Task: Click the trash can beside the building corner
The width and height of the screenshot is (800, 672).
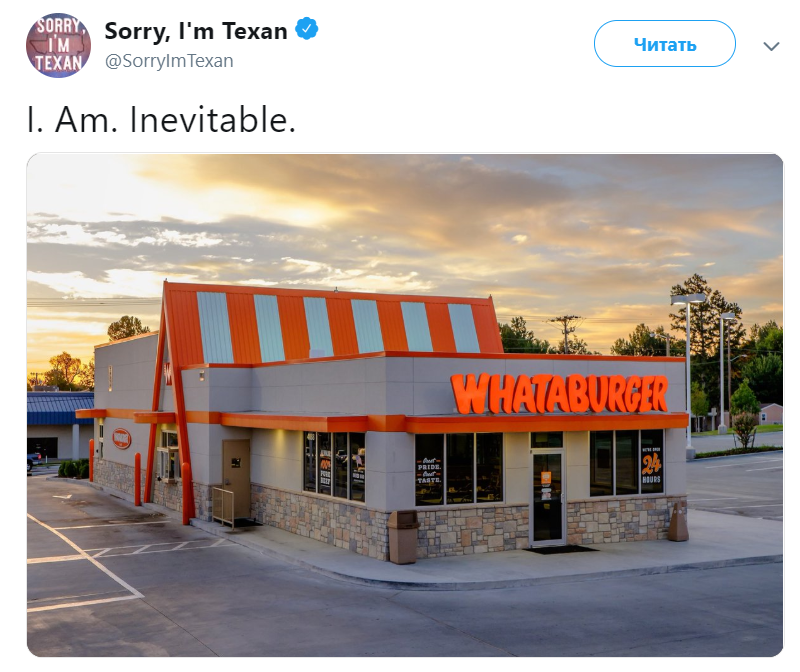Action: pos(403,536)
